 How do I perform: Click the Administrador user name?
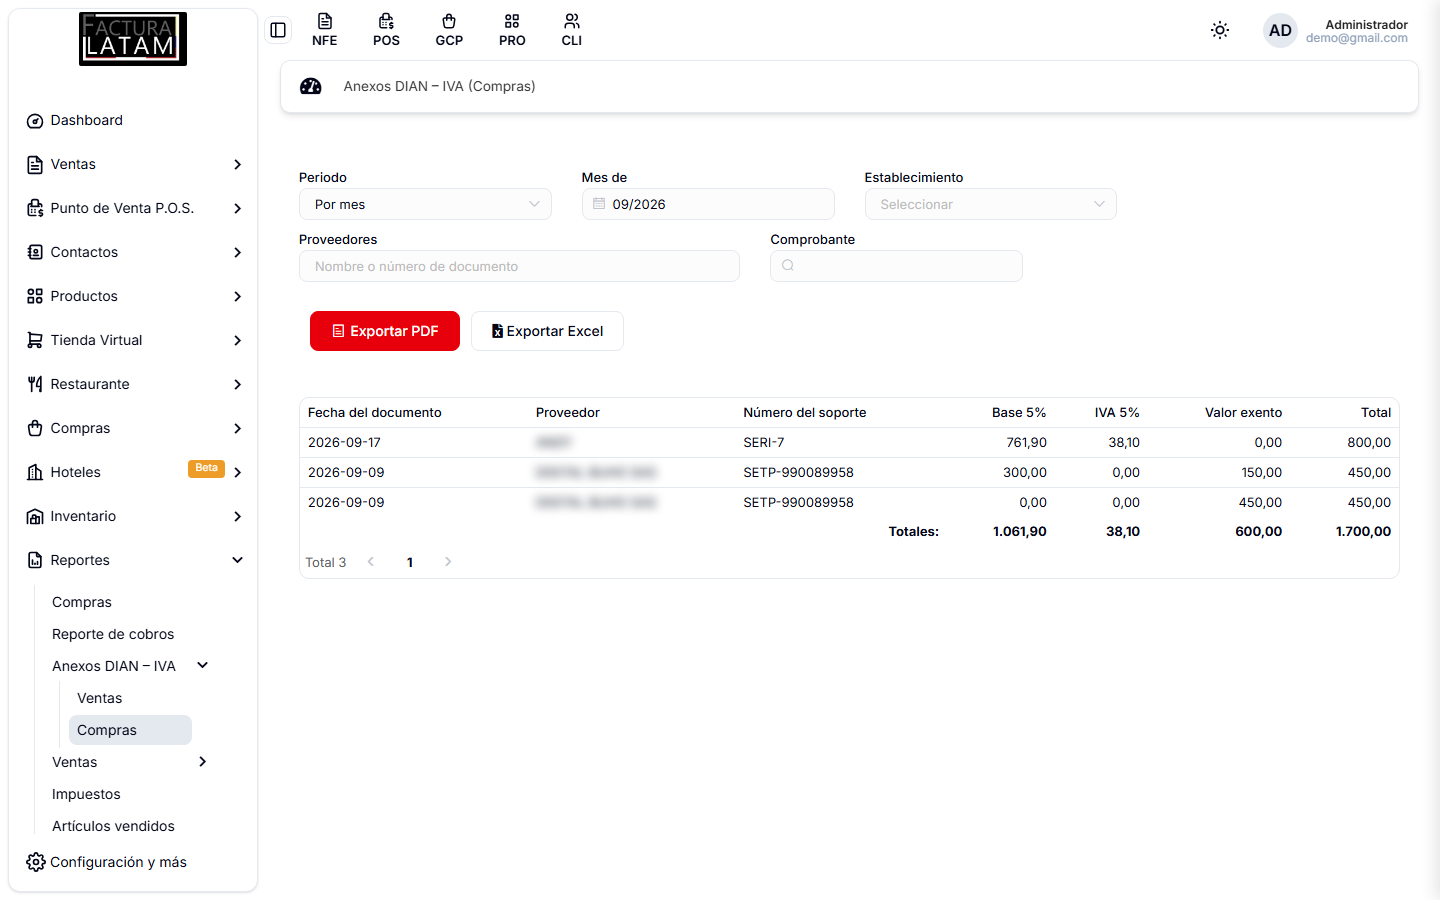(x=1366, y=24)
